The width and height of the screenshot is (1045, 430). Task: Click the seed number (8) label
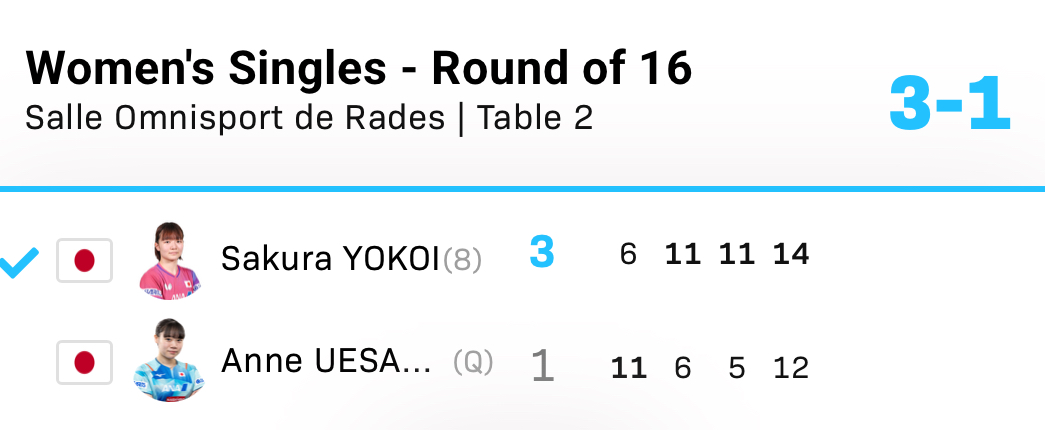(462, 260)
